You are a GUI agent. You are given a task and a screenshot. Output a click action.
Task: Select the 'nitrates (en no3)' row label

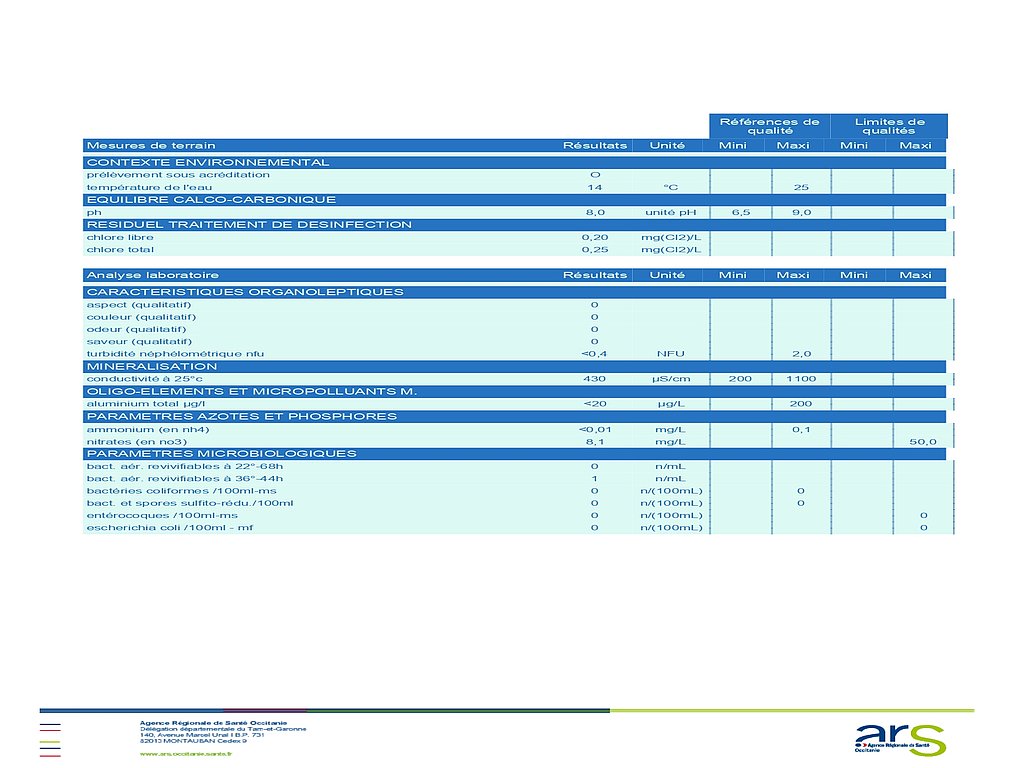pyautogui.click(x=136, y=442)
